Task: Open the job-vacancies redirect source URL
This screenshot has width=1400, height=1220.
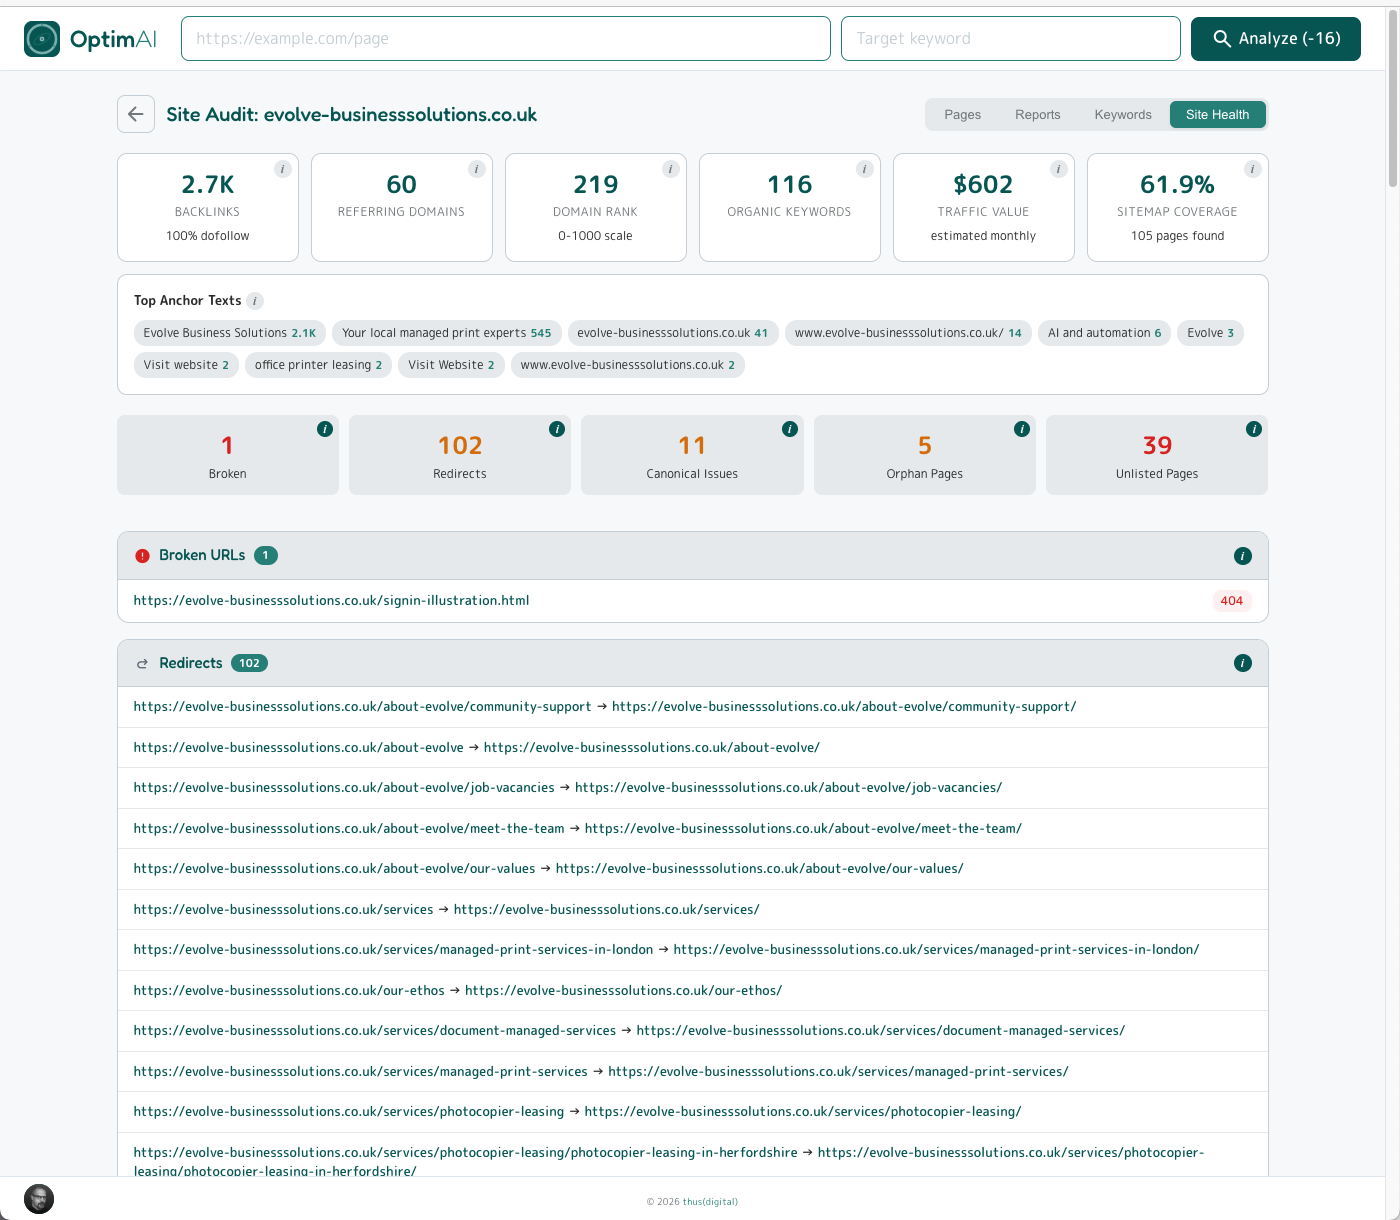Action: [344, 788]
